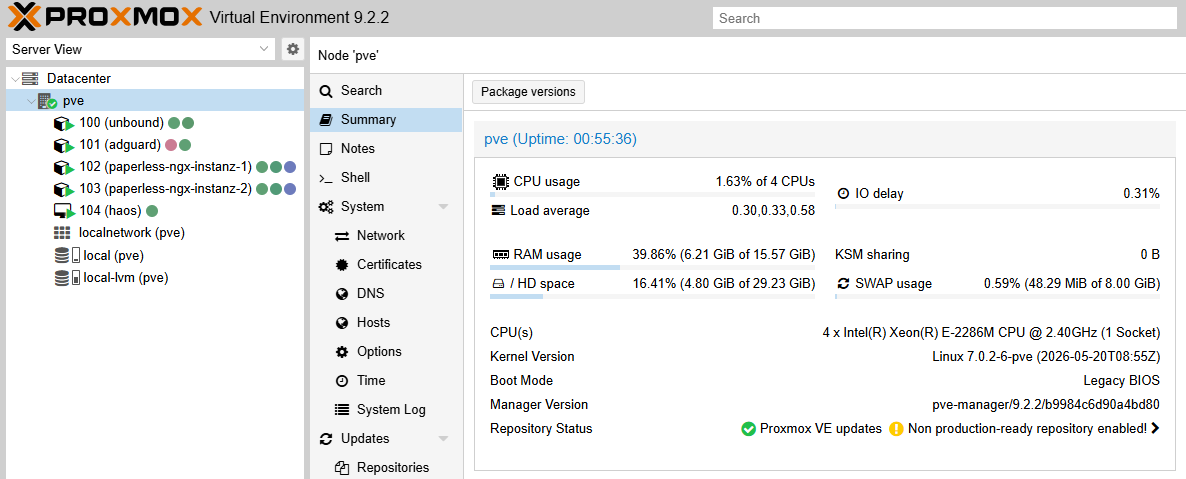Open the local-lvm (pve) storage icon
Screen dimensions: 1186x479
(67, 278)
